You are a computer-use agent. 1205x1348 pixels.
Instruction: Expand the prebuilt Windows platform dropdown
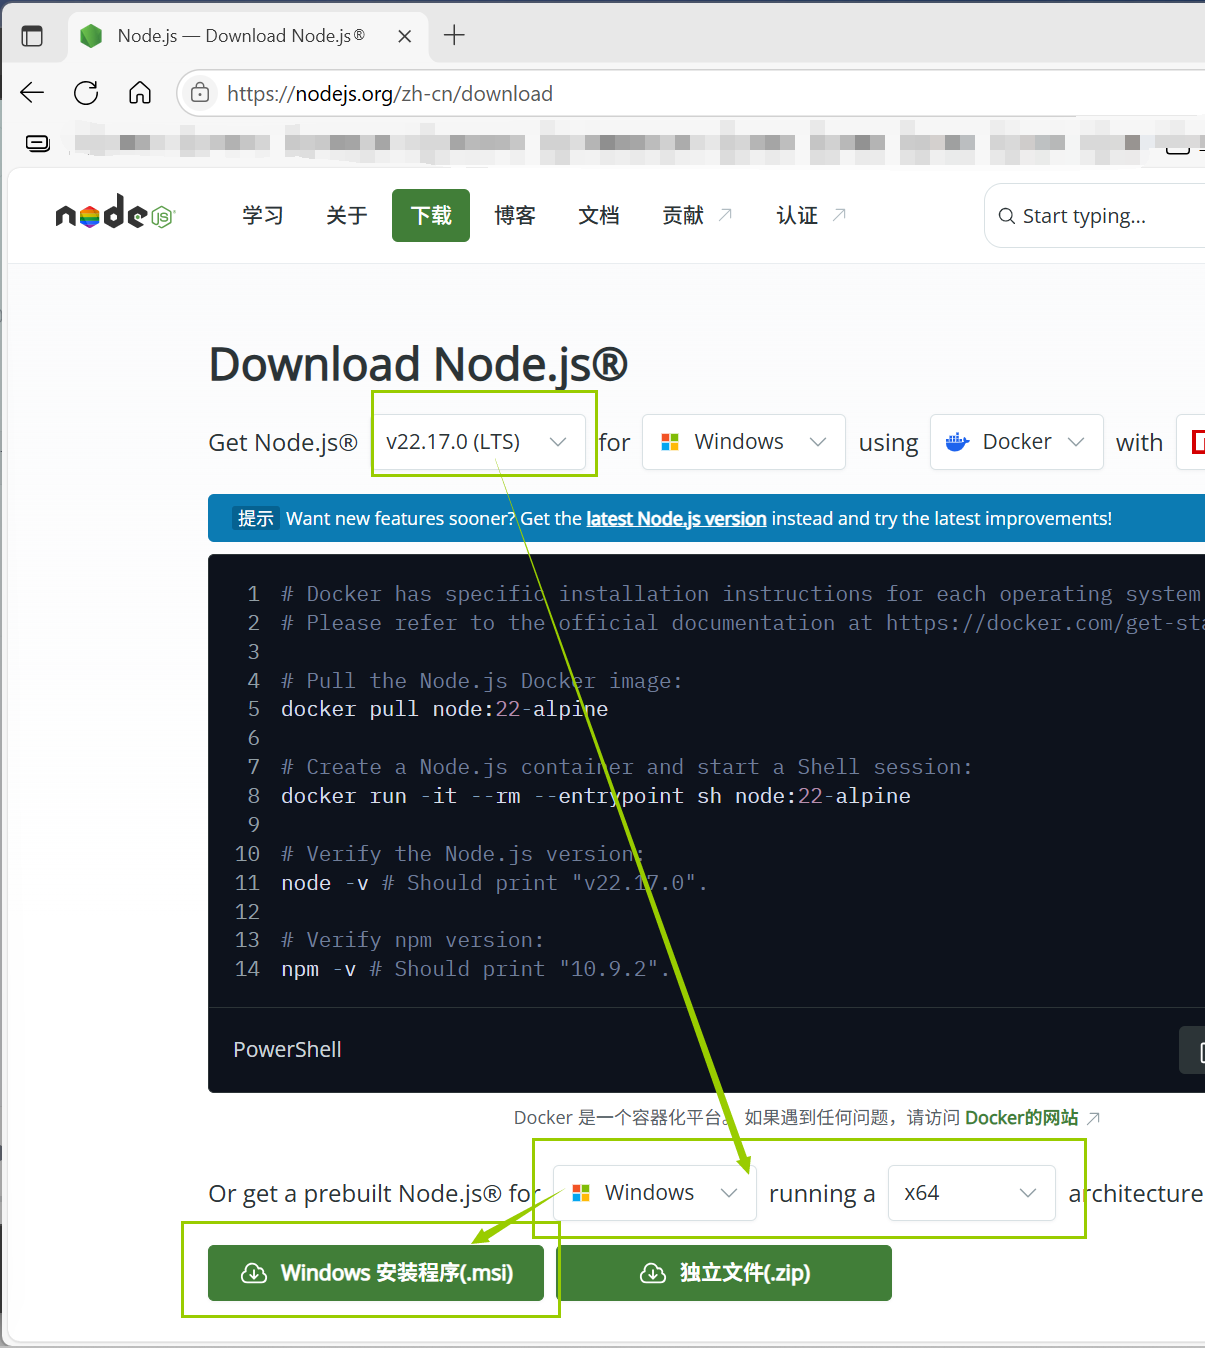pyautogui.click(x=655, y=1193)
